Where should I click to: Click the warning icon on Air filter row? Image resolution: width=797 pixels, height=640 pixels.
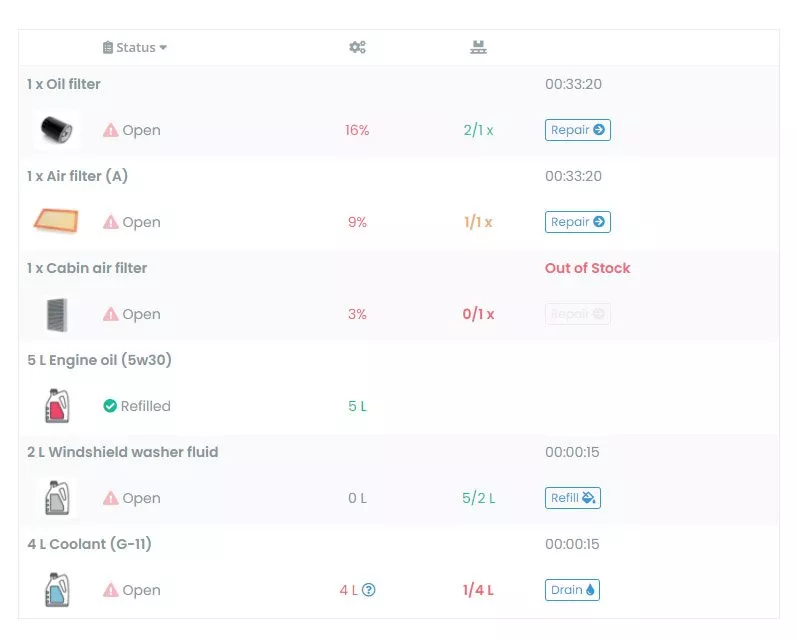111,222
